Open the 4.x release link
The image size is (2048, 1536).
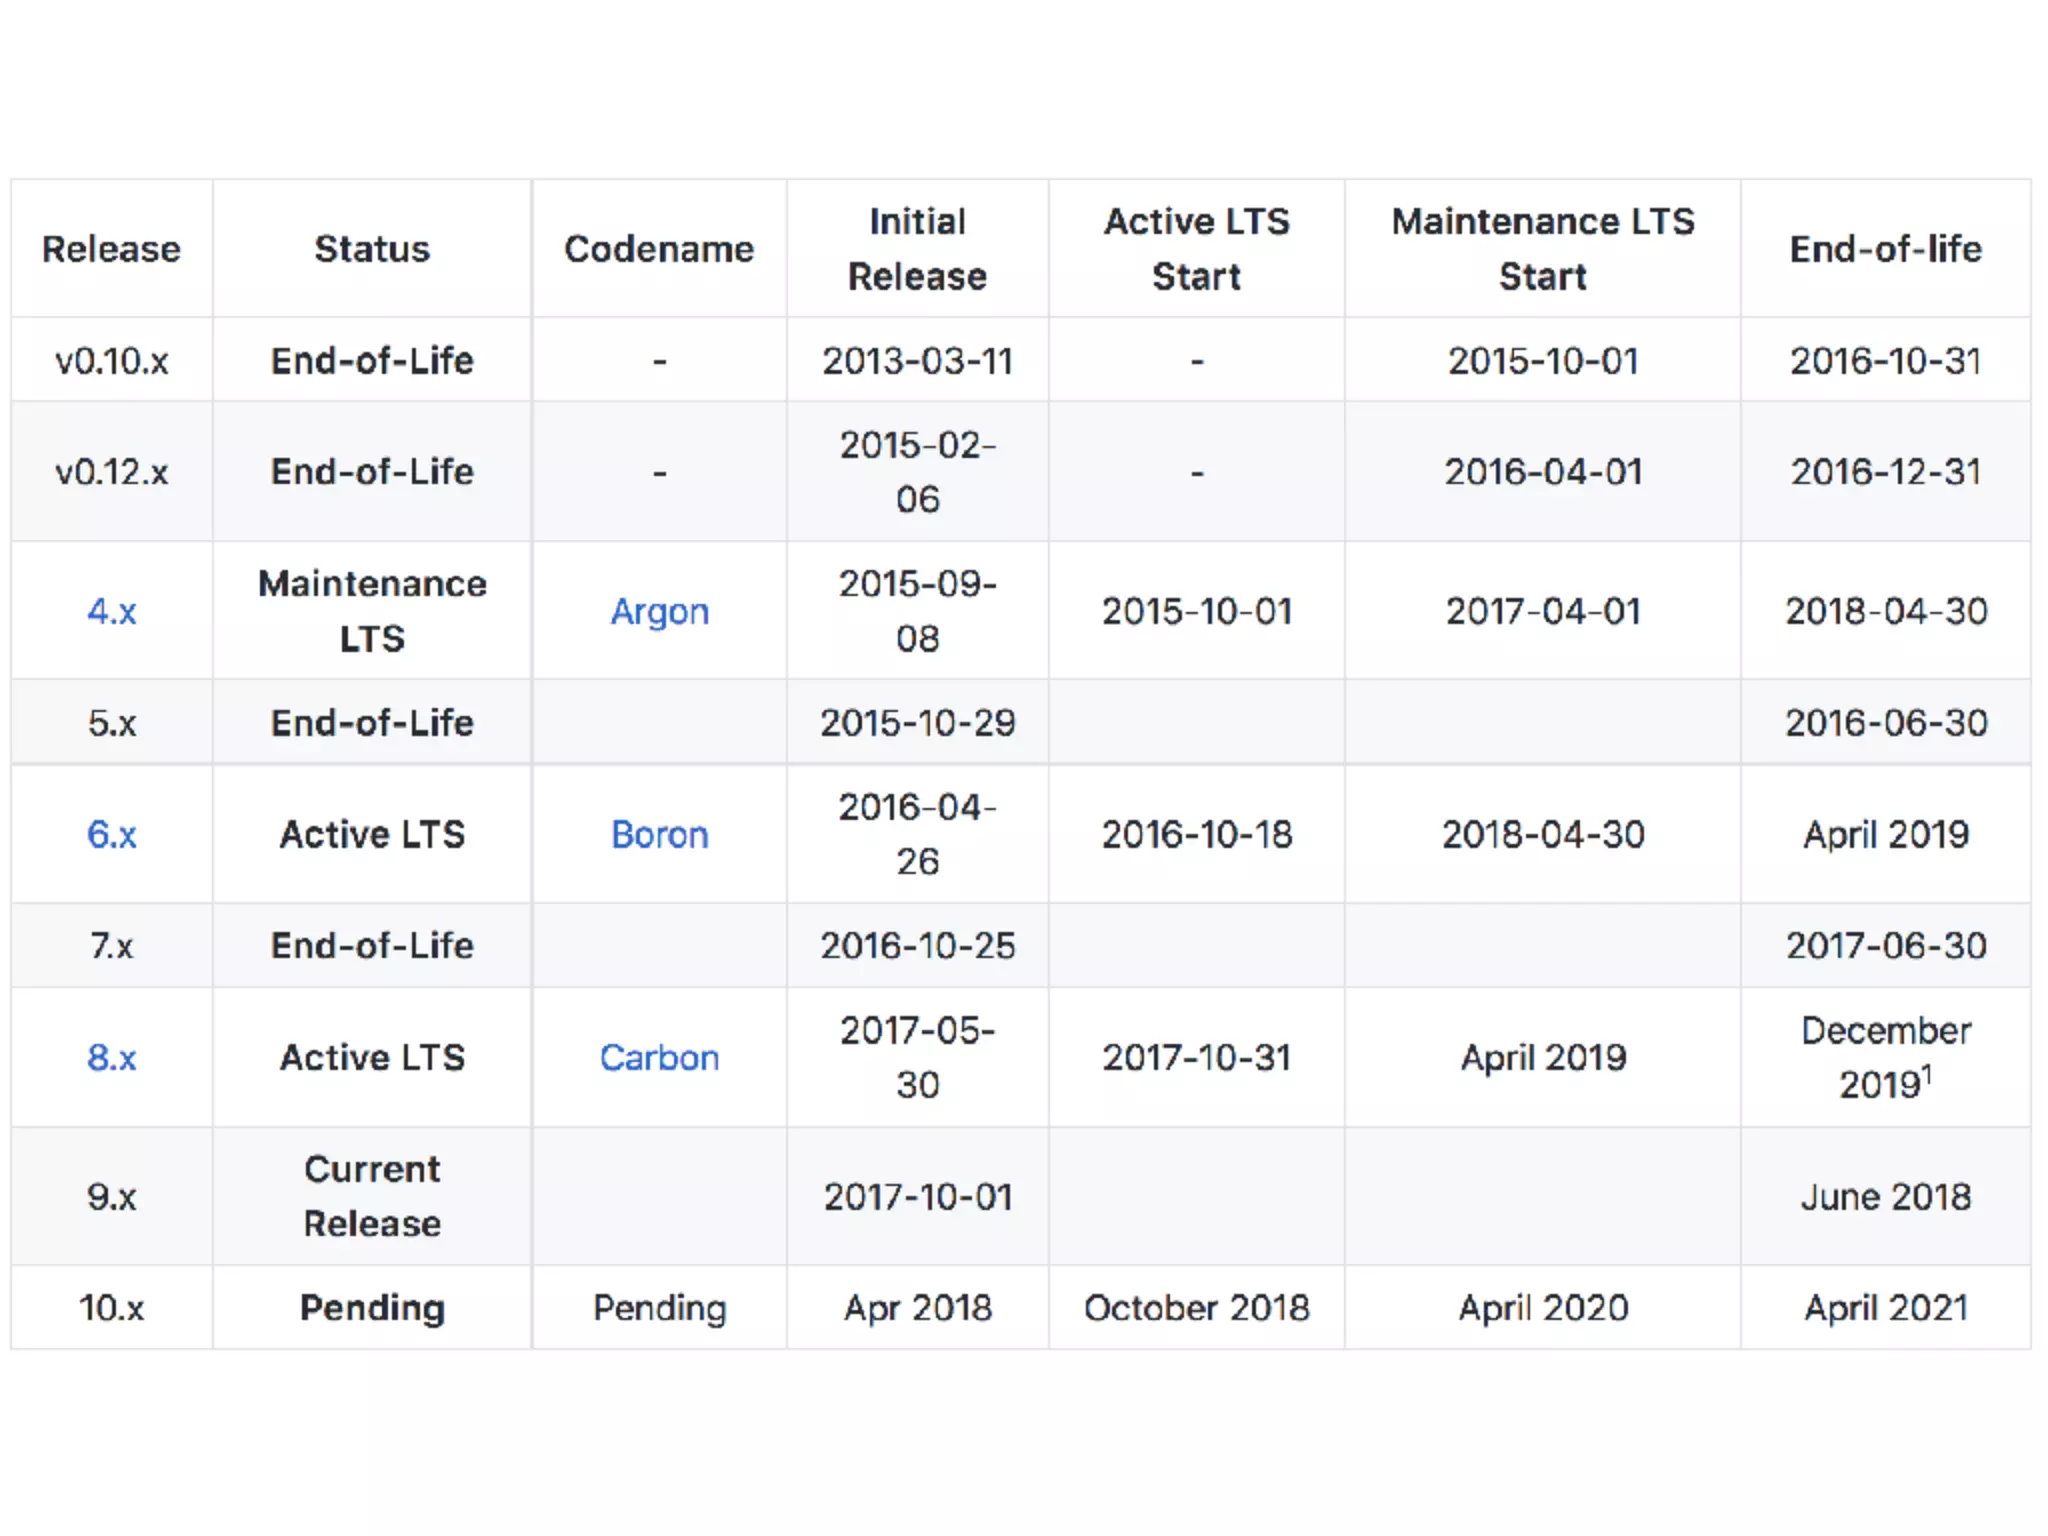tap(111, 611)
